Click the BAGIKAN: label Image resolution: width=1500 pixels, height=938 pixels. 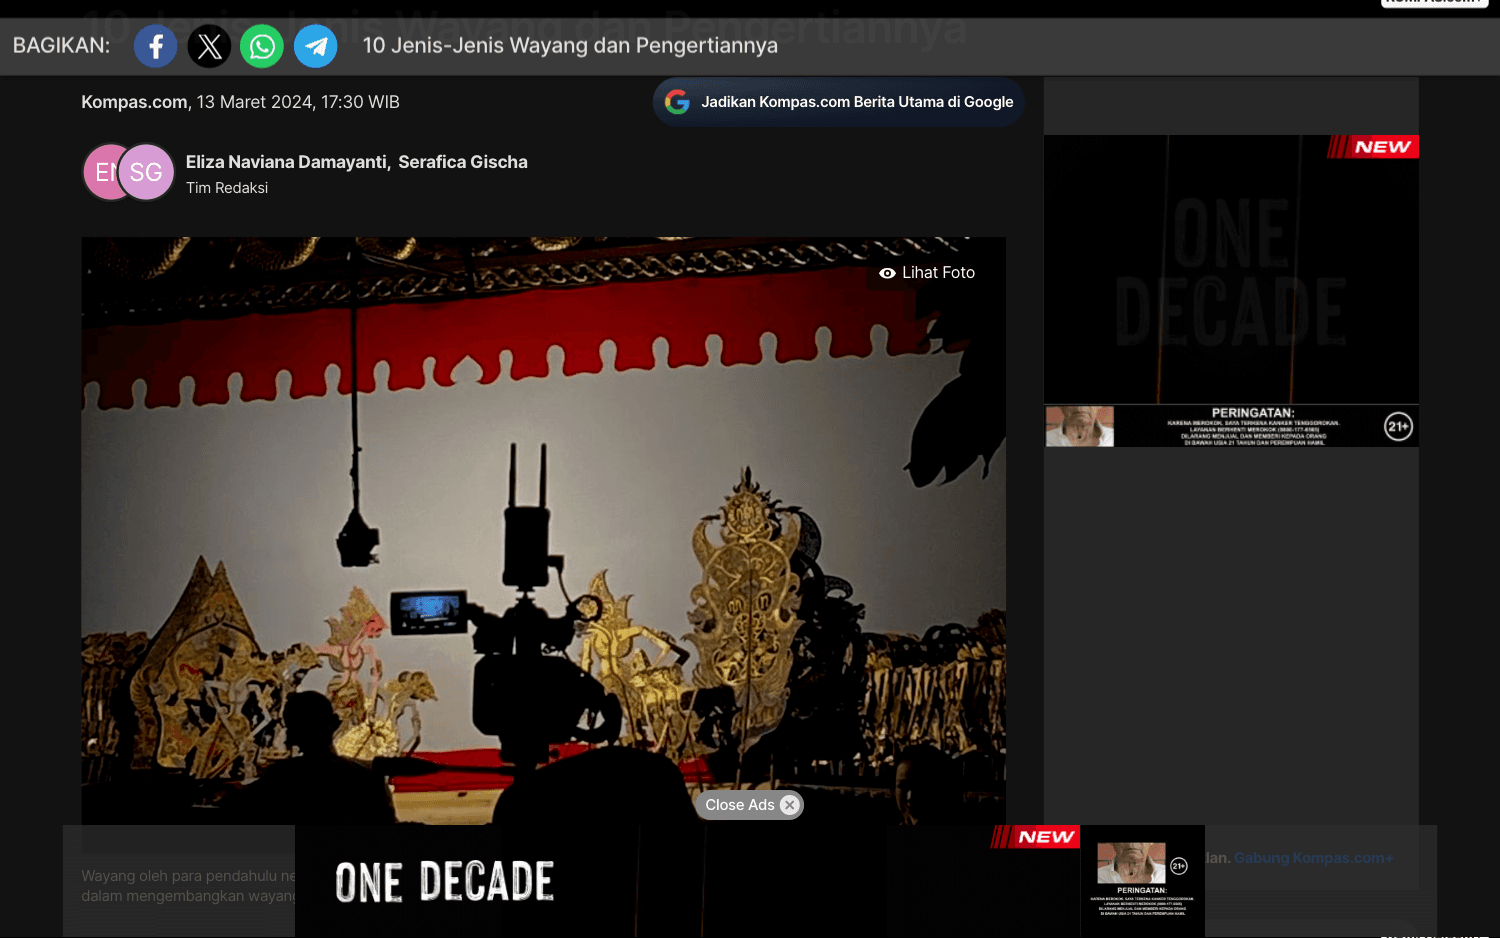tap(62, 46)
